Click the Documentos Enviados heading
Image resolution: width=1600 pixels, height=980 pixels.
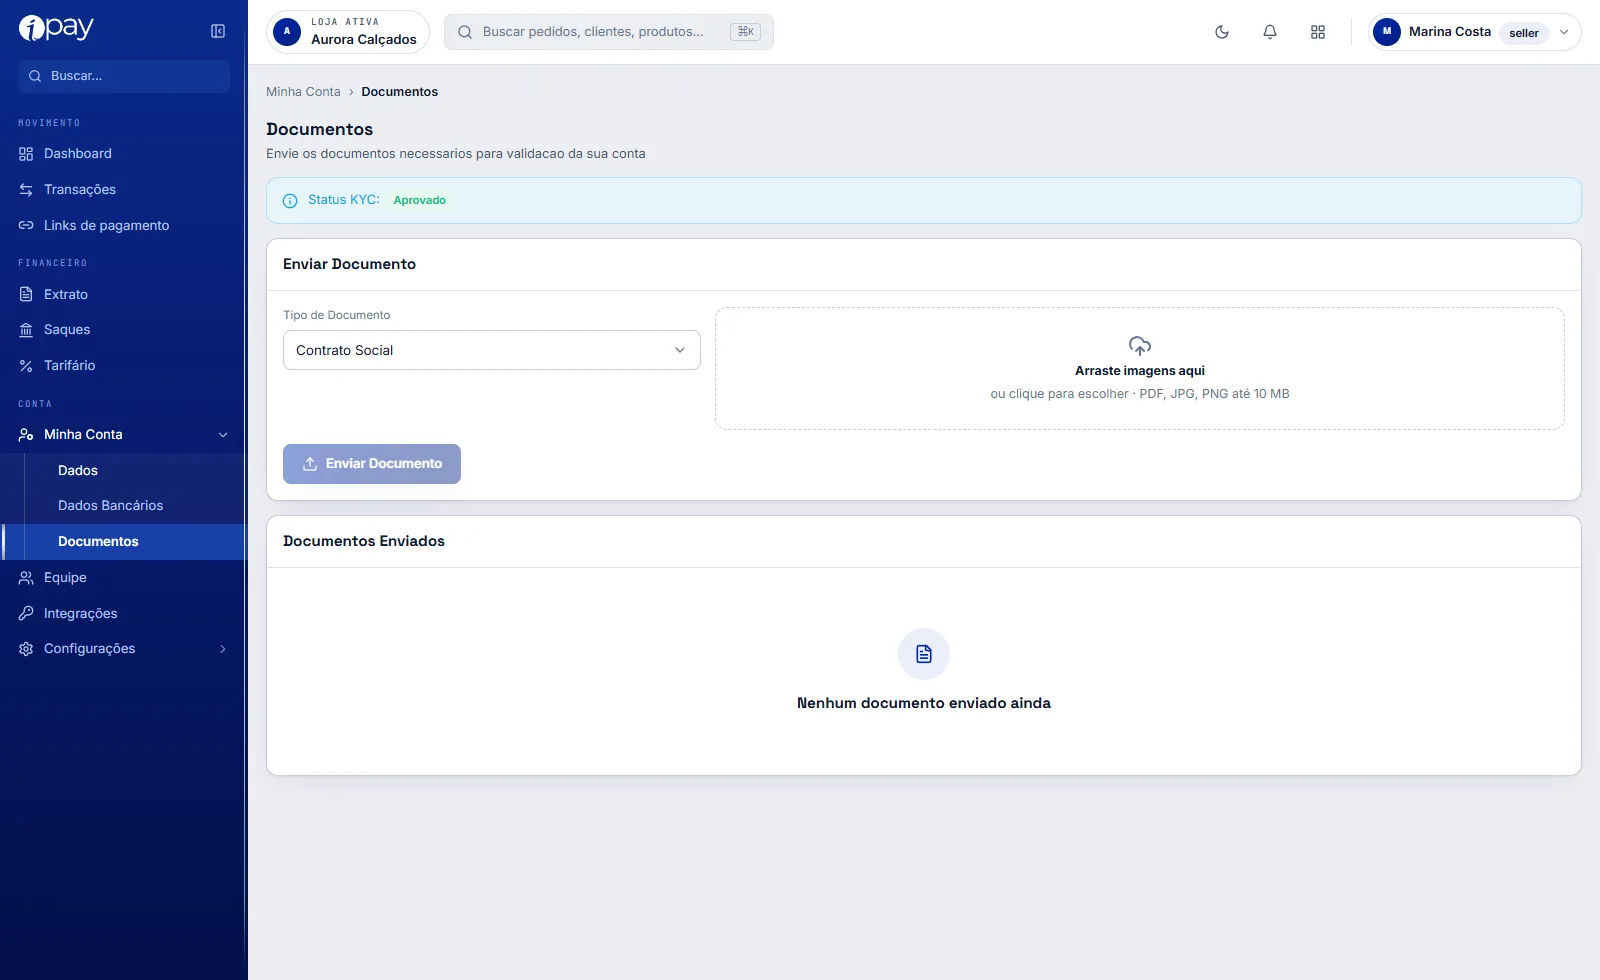[x=364, y=541]
